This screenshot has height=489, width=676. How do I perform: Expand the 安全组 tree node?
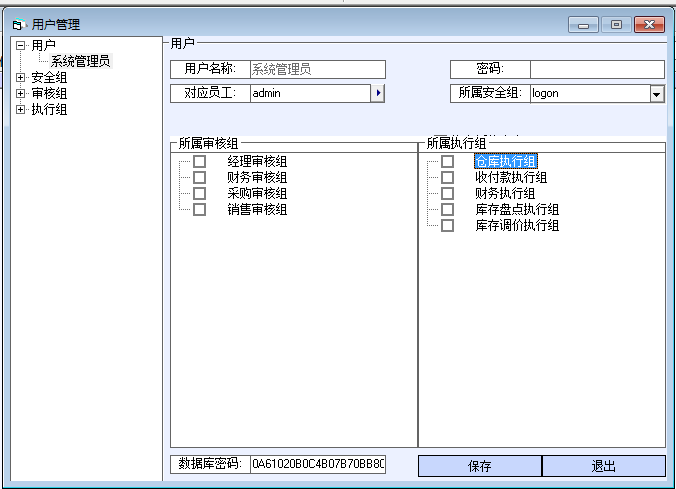20,78
